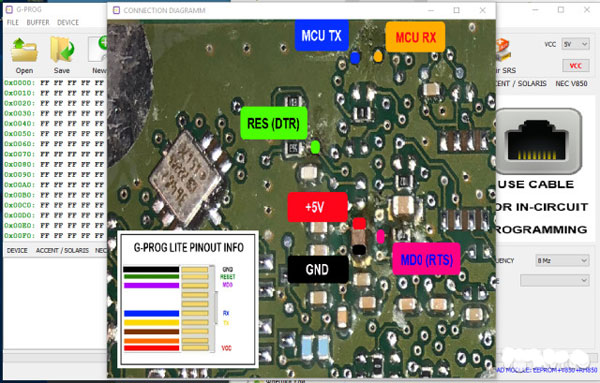This screenshot has height=383, width=600.
Task: Click the G-PROG LITE PINOUT INFO panel
Action: [188, 299]
